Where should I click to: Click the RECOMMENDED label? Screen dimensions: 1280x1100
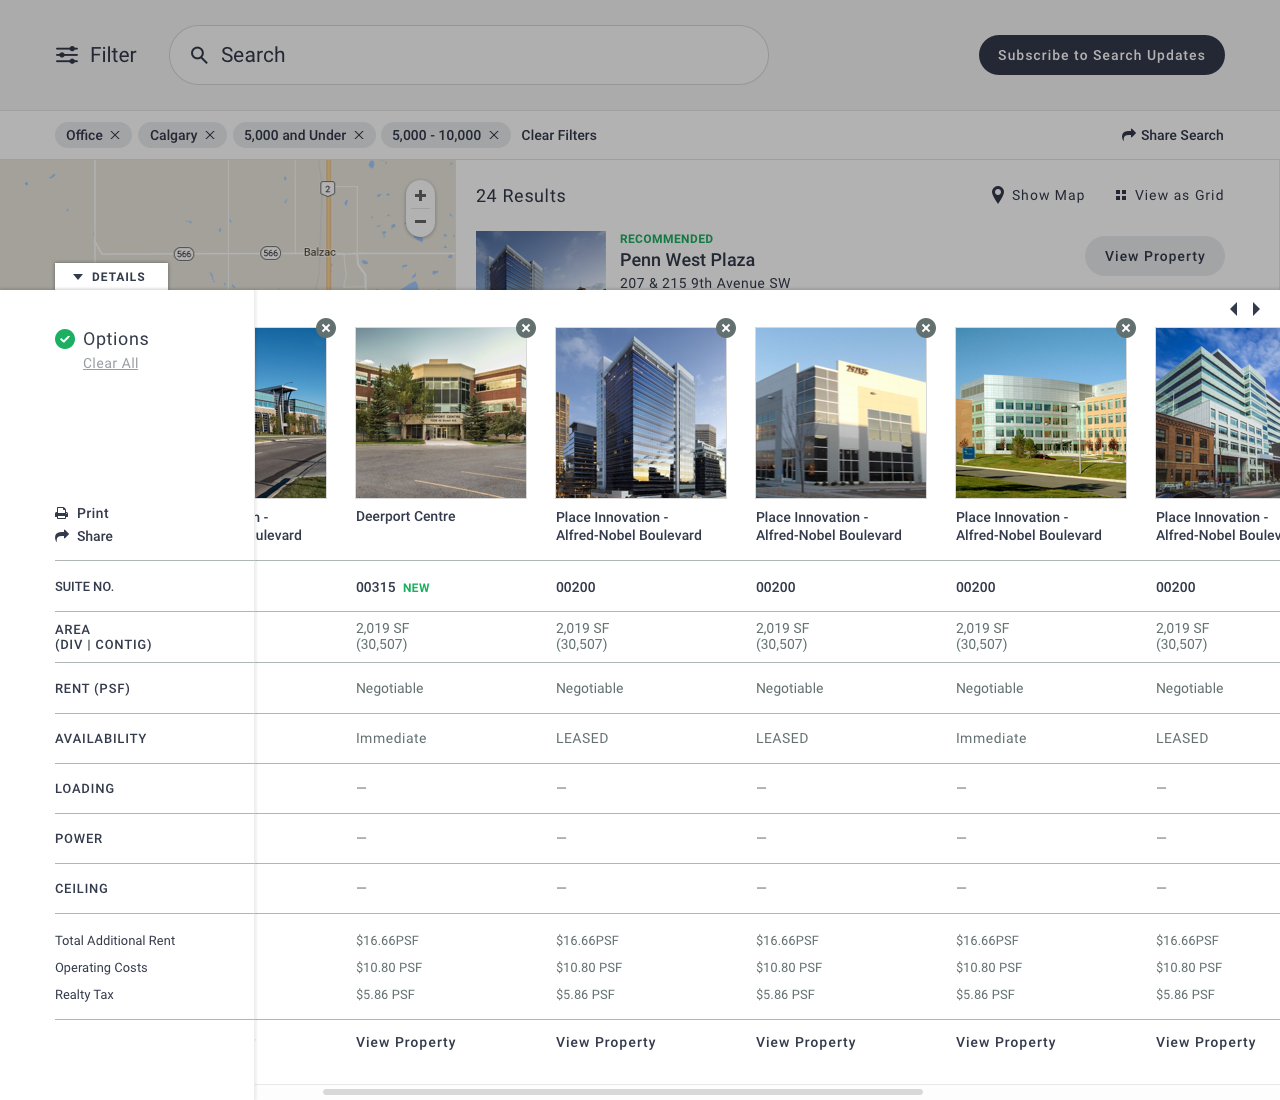[x=667, y=239]
